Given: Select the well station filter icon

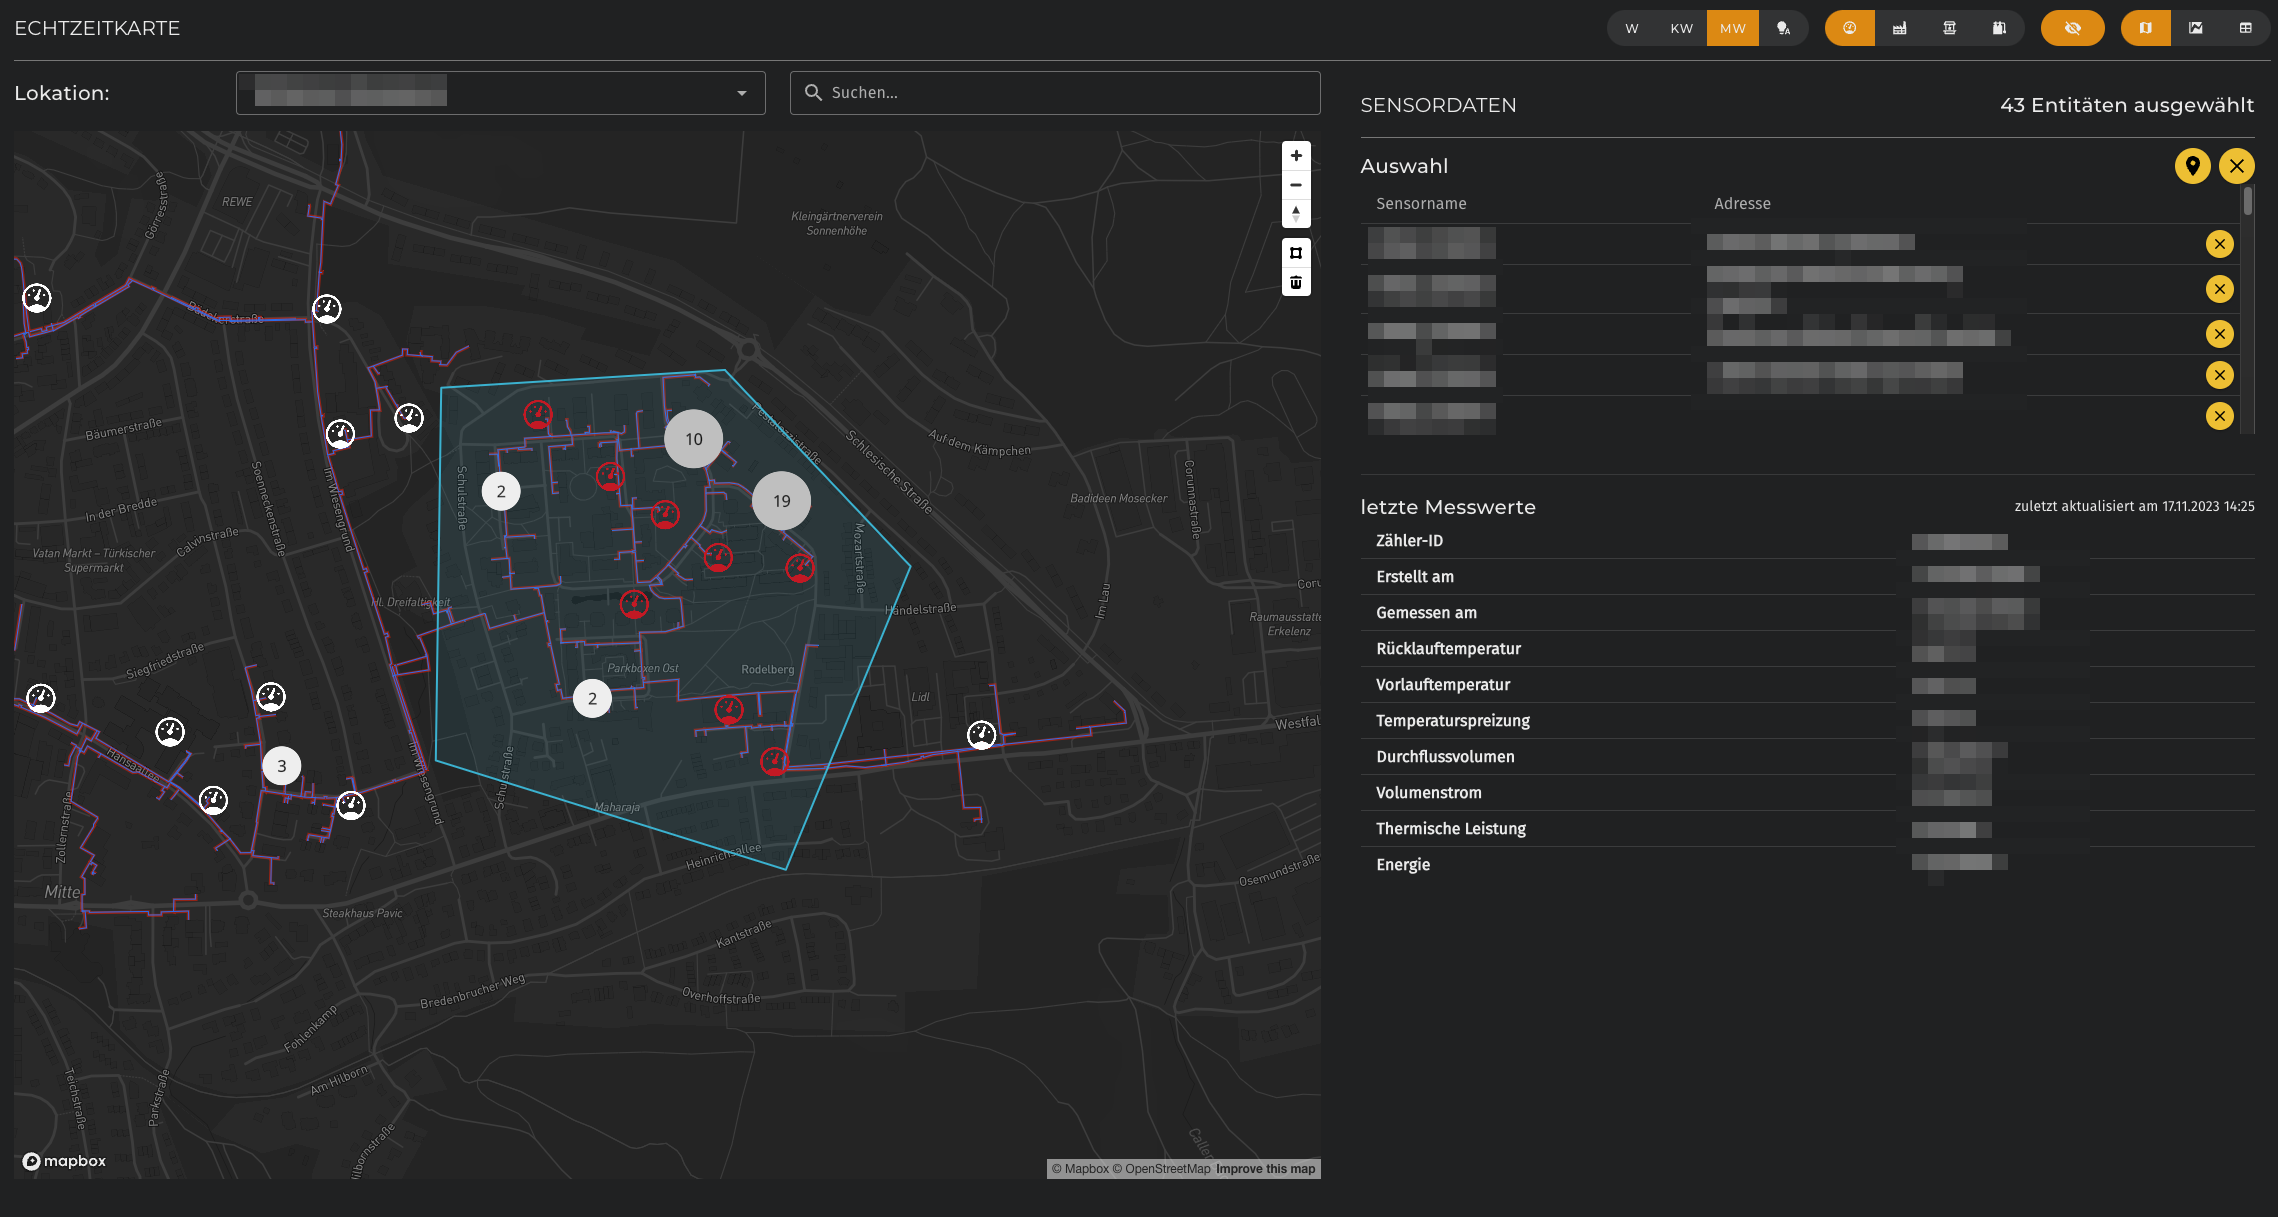Looking at the screenshot, I should pyautogui.click(x=1949, y=28).
